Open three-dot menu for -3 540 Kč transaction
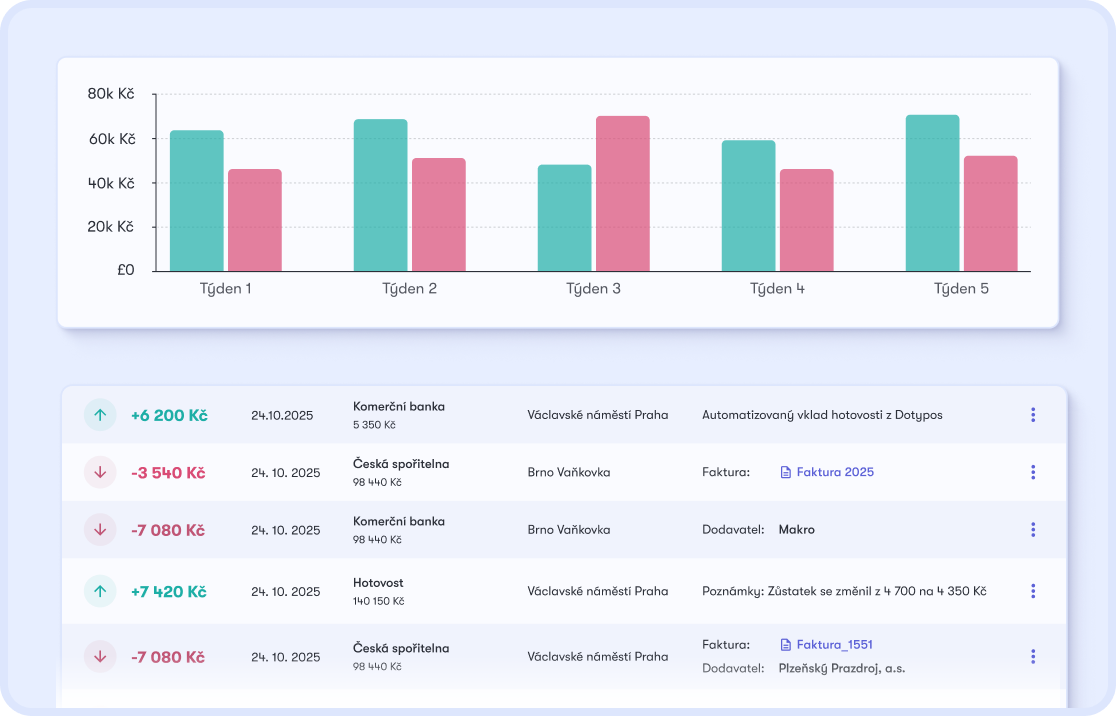 [x=1033, y=472]
